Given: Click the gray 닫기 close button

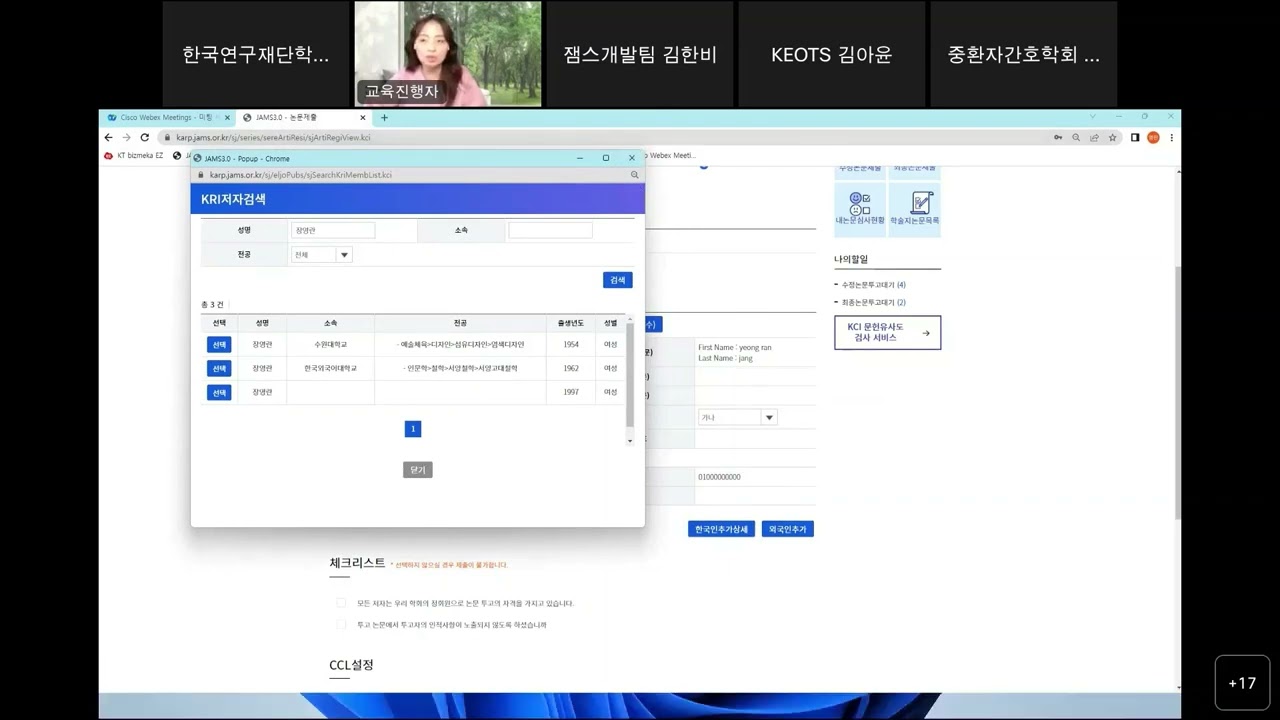Looking at the screenshot, I should click(x=417, y=470).
